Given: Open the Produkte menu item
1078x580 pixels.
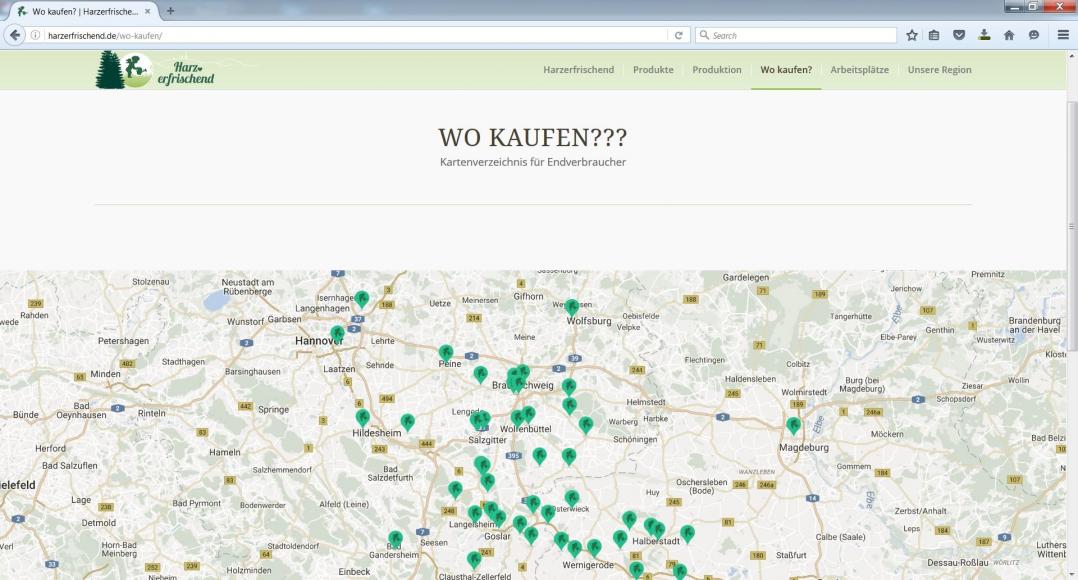Looking at the screenshot, I should [x=653, y=70].
